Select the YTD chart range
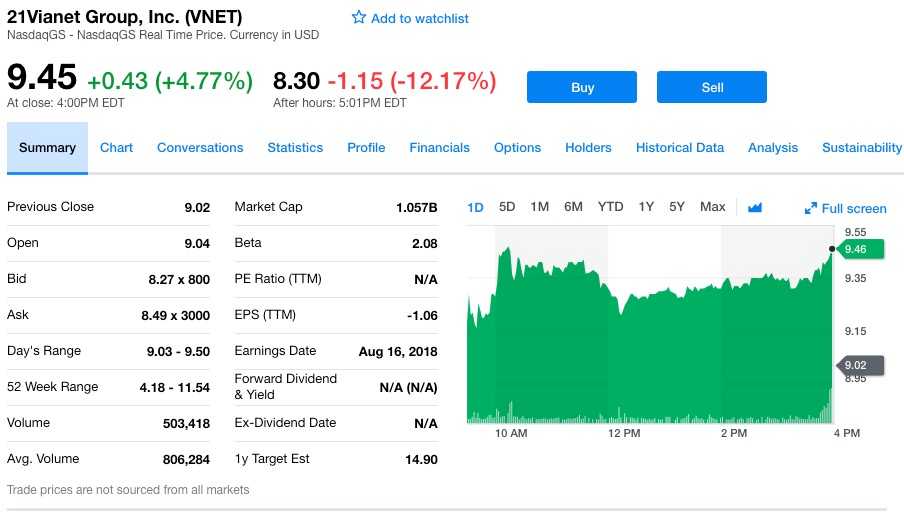 pyautogui.click(x=611, y=206)
